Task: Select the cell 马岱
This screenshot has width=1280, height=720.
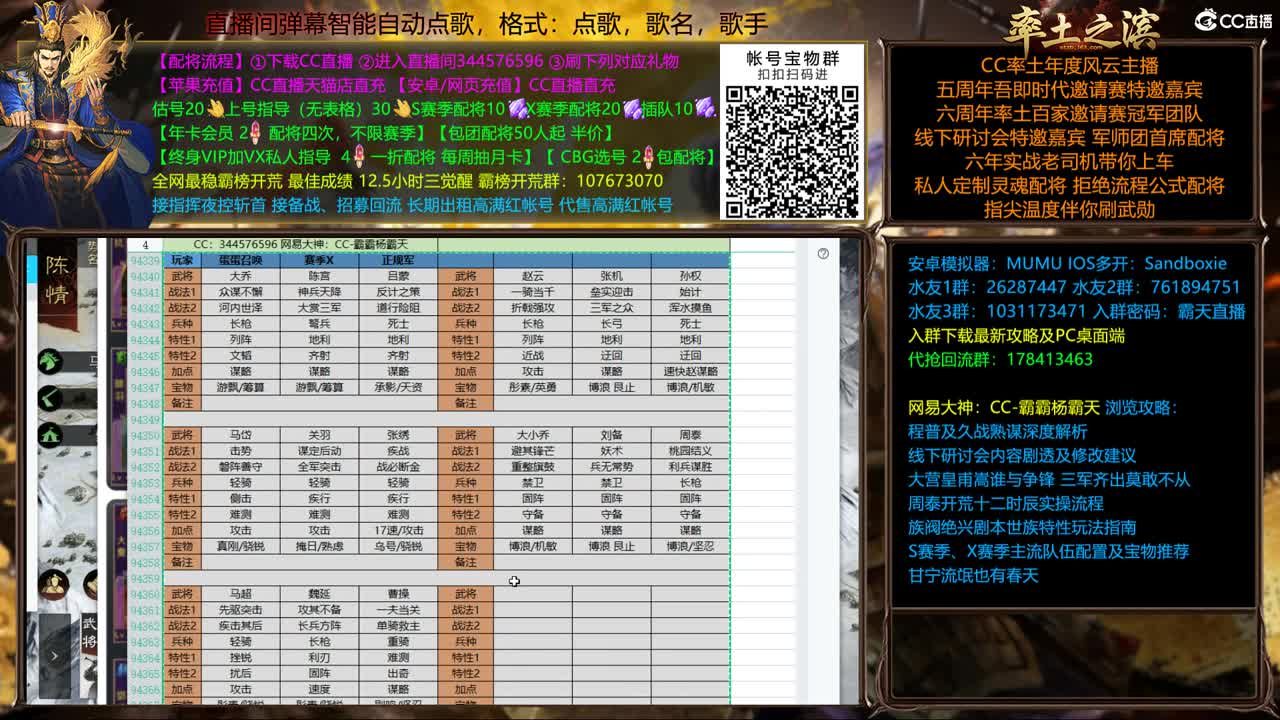Action: (240, 435)
